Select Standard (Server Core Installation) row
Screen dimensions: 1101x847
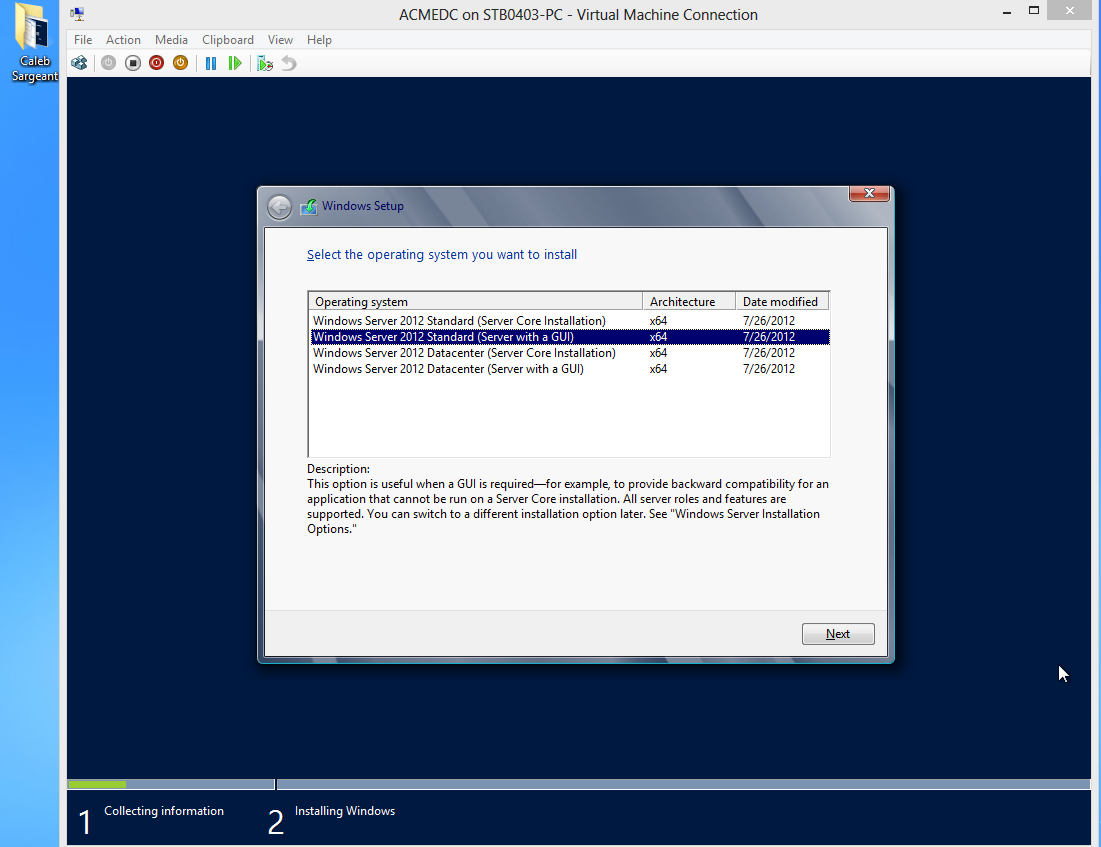569,321
